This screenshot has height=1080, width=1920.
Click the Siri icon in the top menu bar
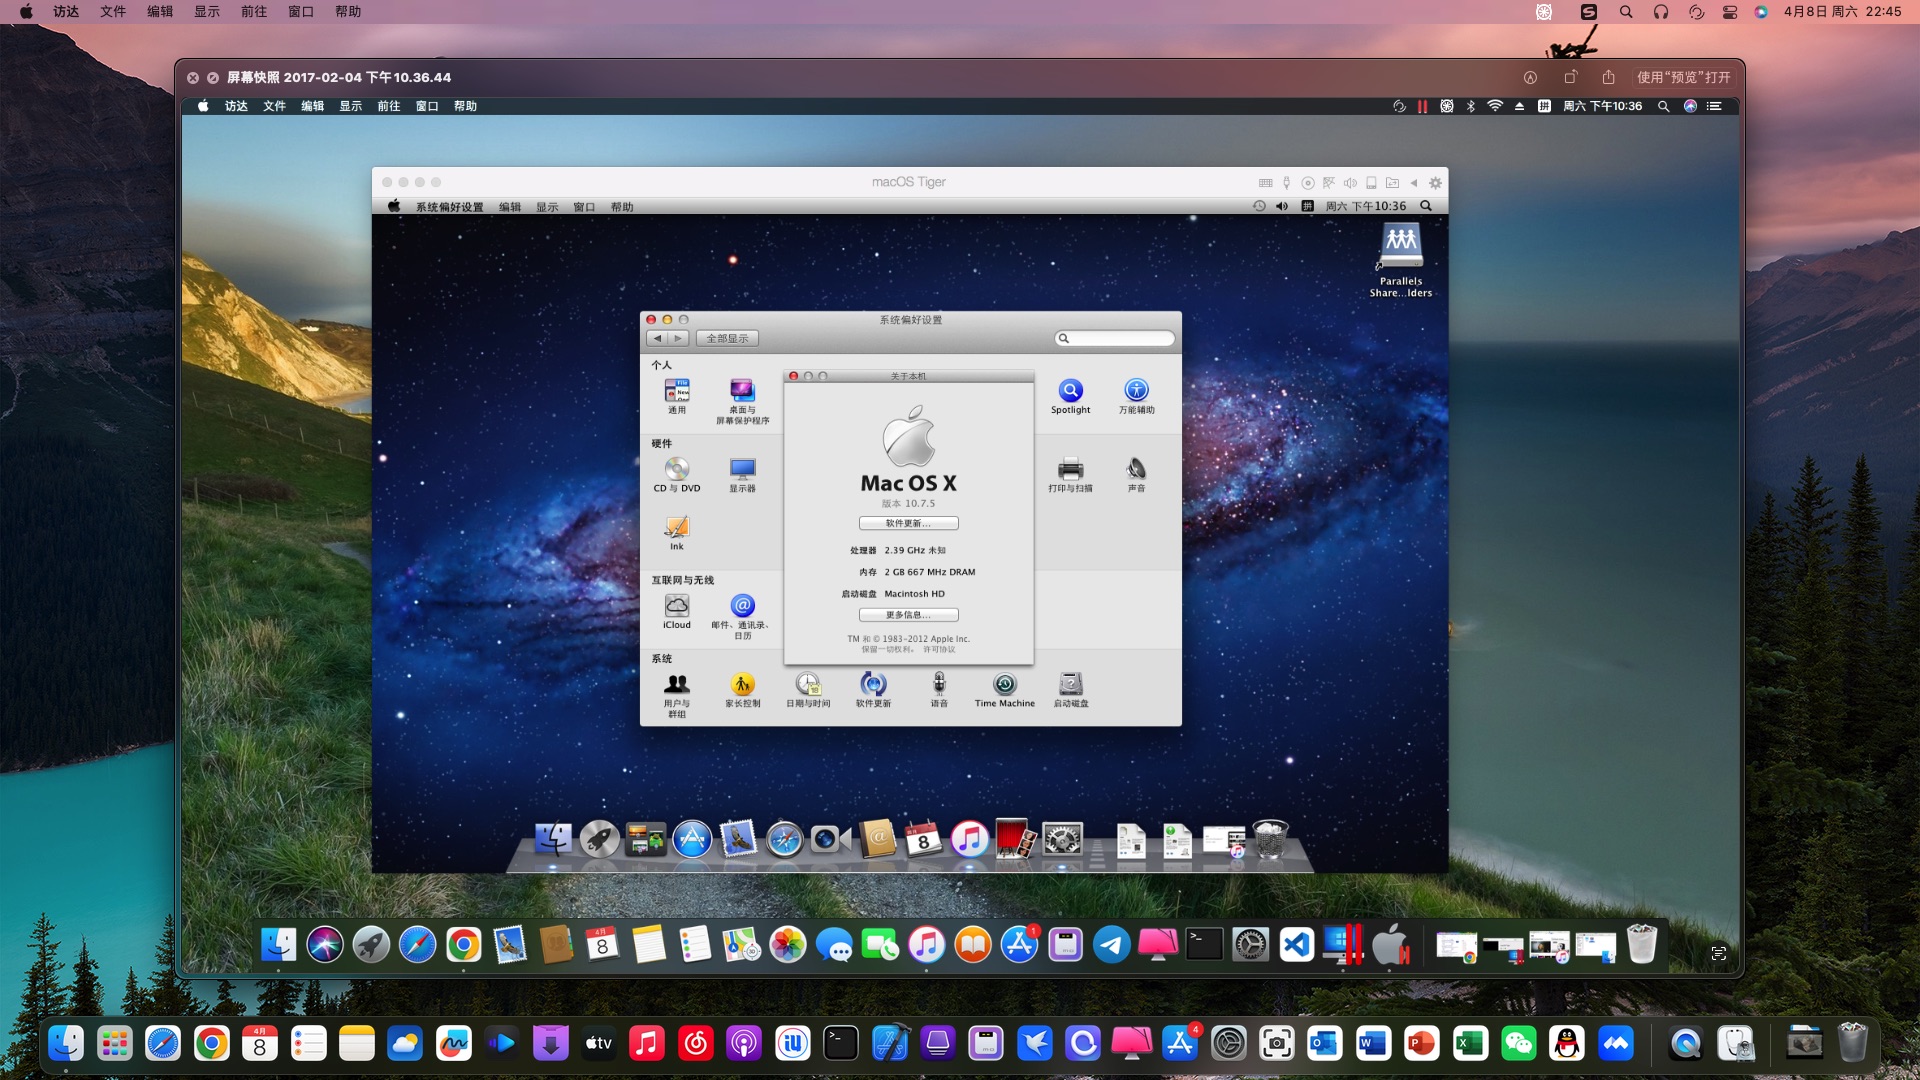pos(1761,11)
